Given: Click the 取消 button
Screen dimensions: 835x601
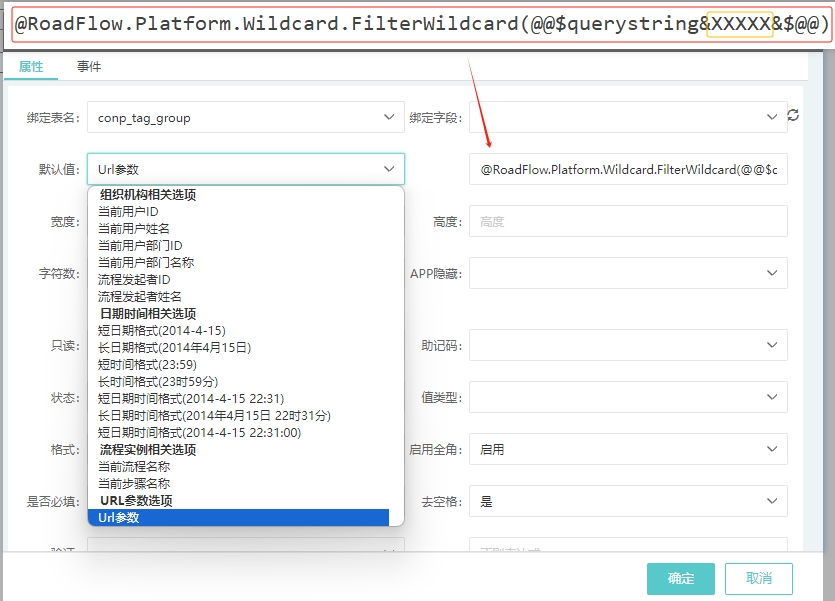Looking at the screenshot, I should pos(759,579).
